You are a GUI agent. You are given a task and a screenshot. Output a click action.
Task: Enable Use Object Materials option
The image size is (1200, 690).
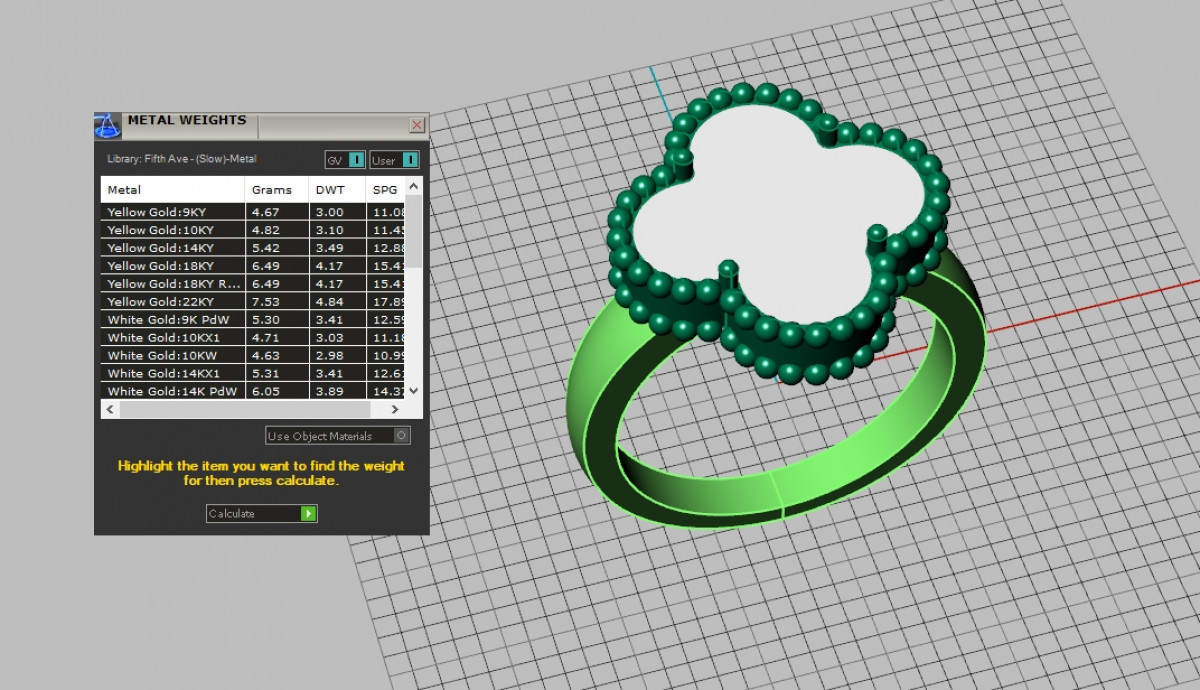[x=338, y=436]
